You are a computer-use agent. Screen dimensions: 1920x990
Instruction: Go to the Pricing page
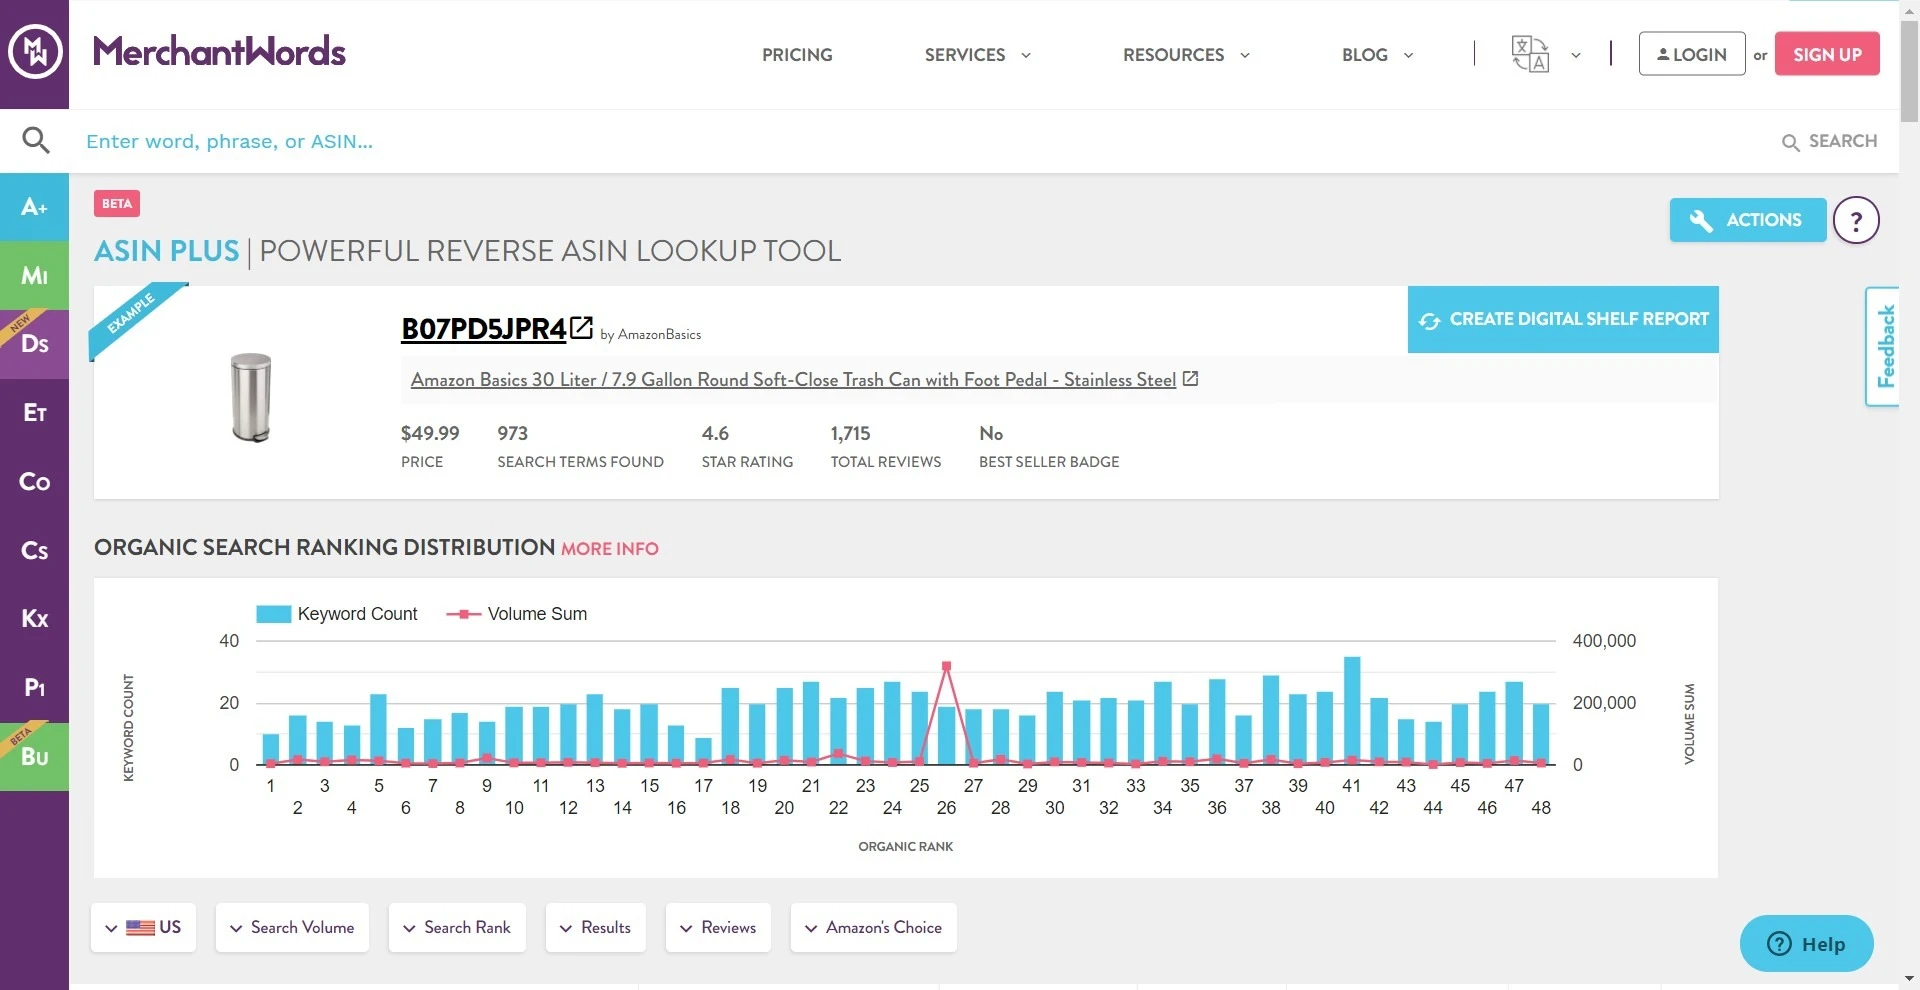797,55
